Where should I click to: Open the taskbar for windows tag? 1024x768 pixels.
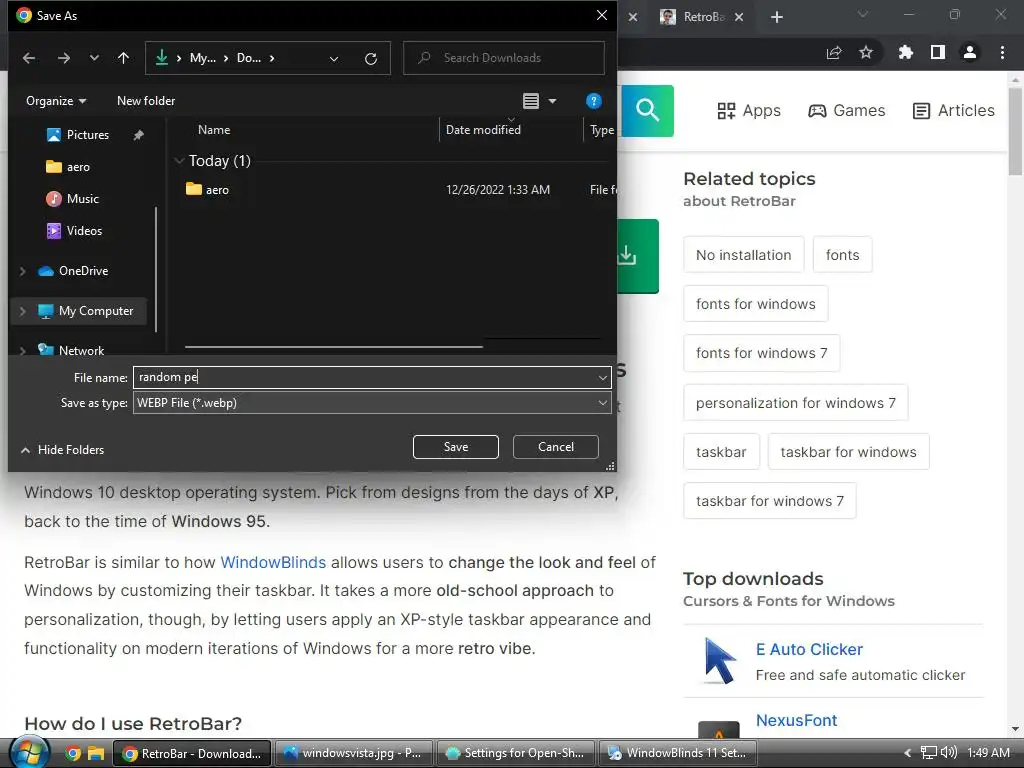pyautogui.click(x=848, y=452)
